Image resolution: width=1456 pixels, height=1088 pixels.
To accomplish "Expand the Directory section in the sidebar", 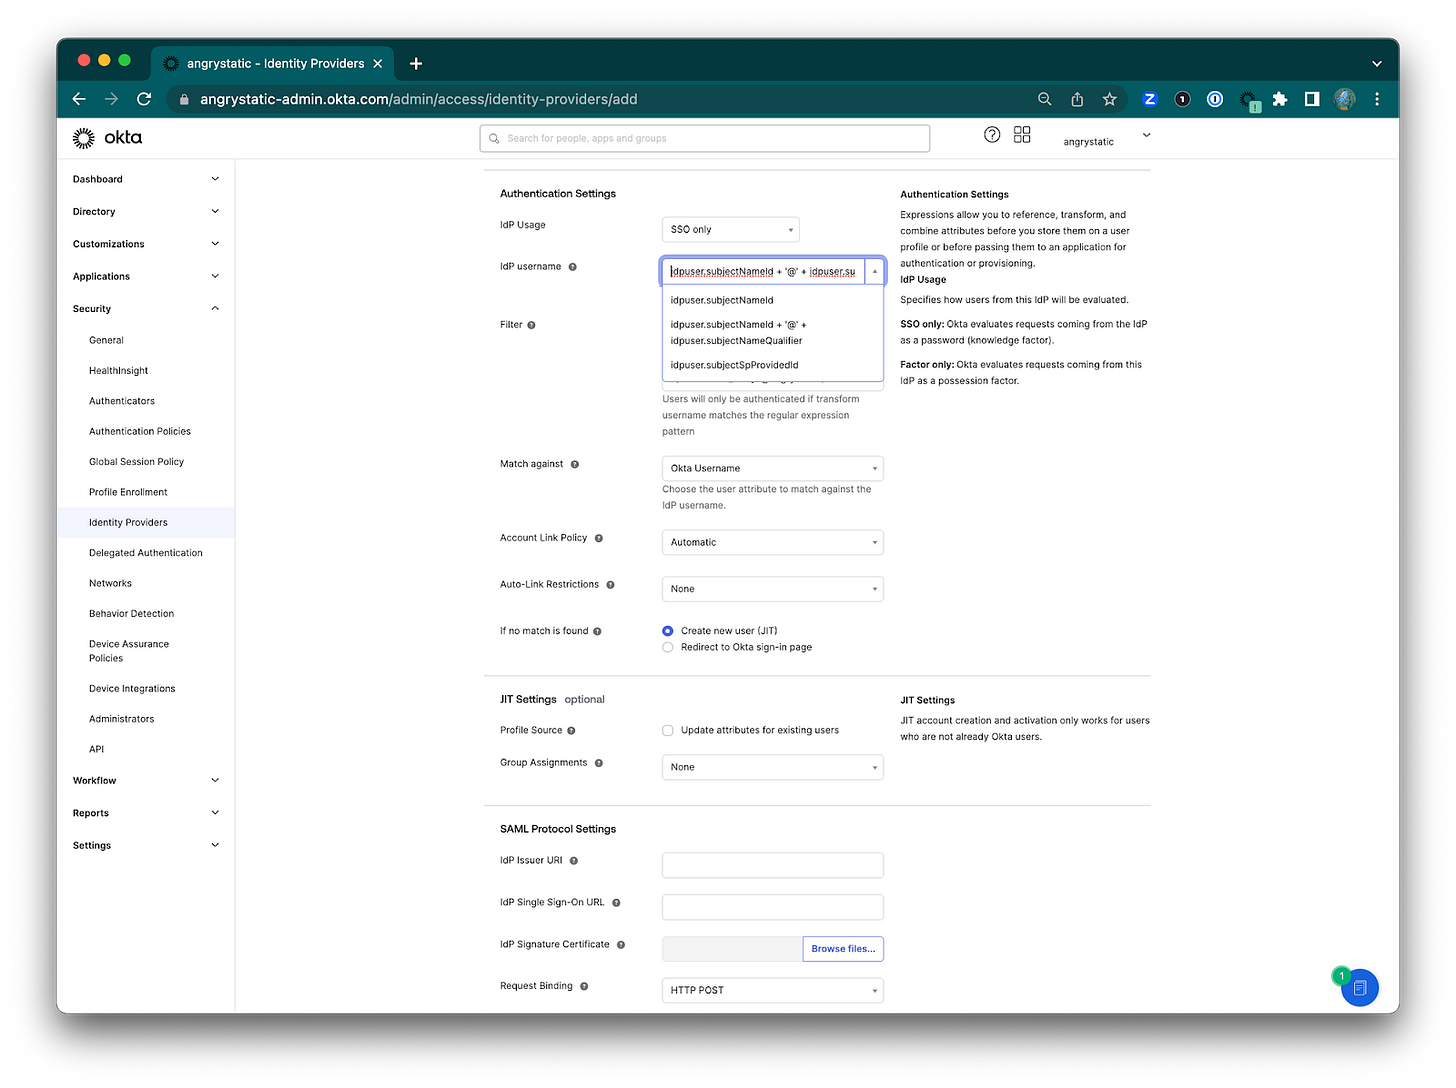I will click(145, 211).
